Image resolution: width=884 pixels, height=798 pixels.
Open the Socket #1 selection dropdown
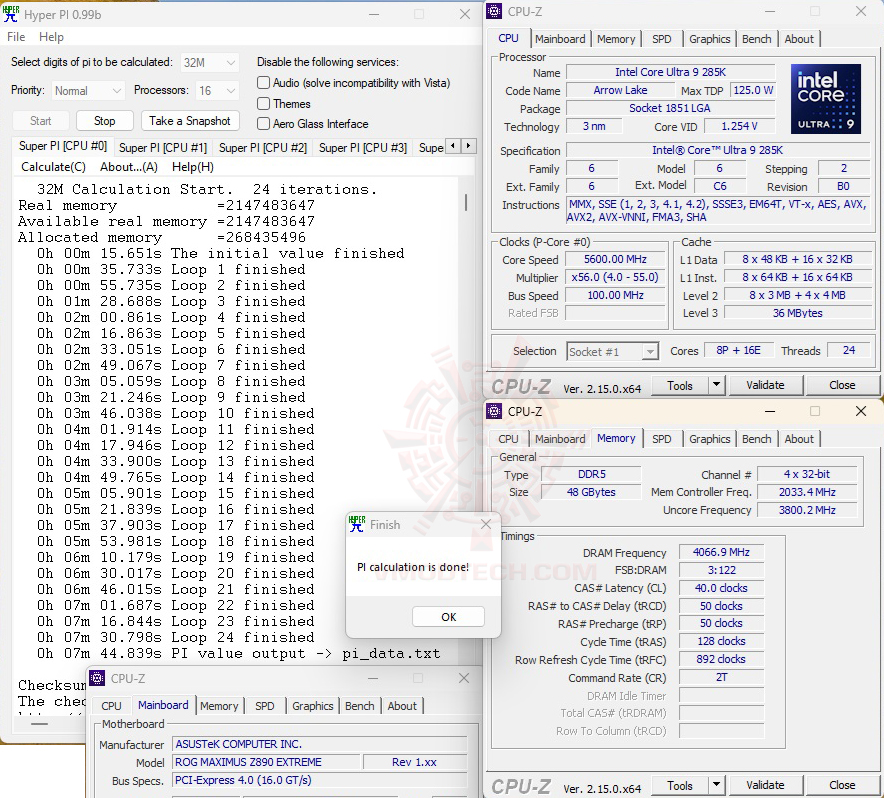click(612, 352)
